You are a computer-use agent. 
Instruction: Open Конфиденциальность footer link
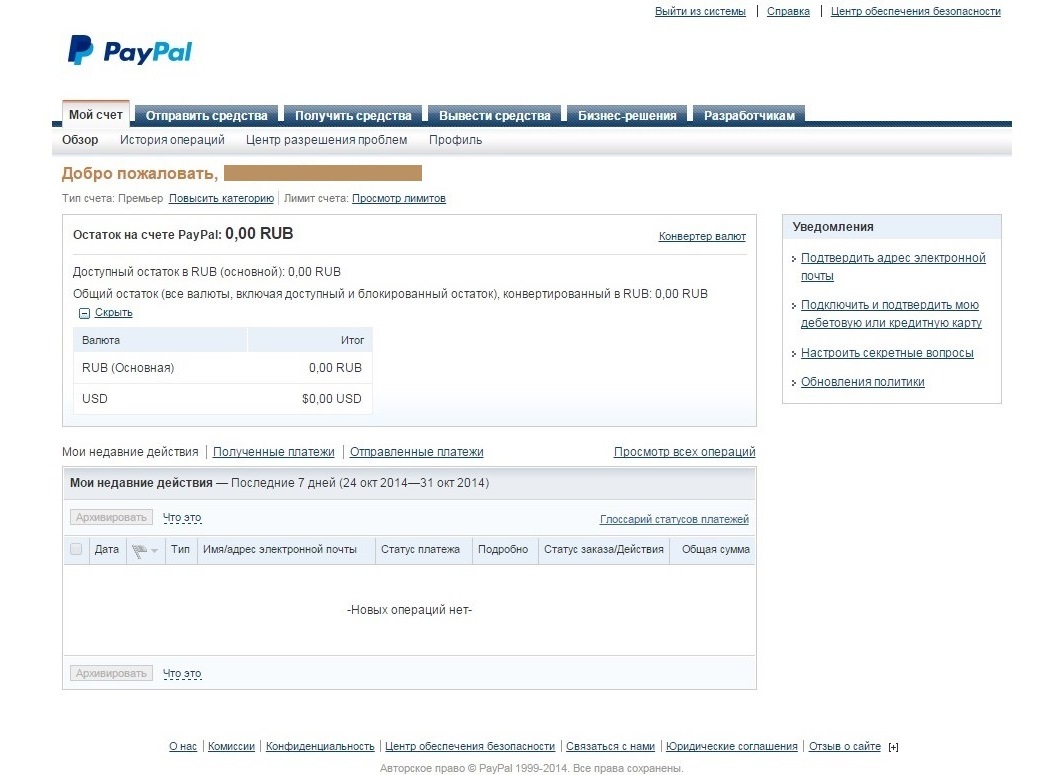pos(320,747)
